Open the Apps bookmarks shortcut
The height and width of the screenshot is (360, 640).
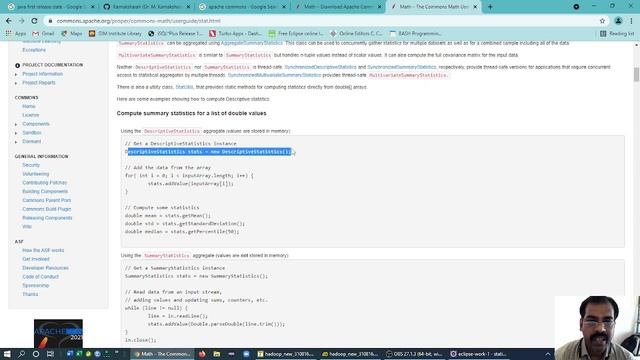[x=16, y=33]
